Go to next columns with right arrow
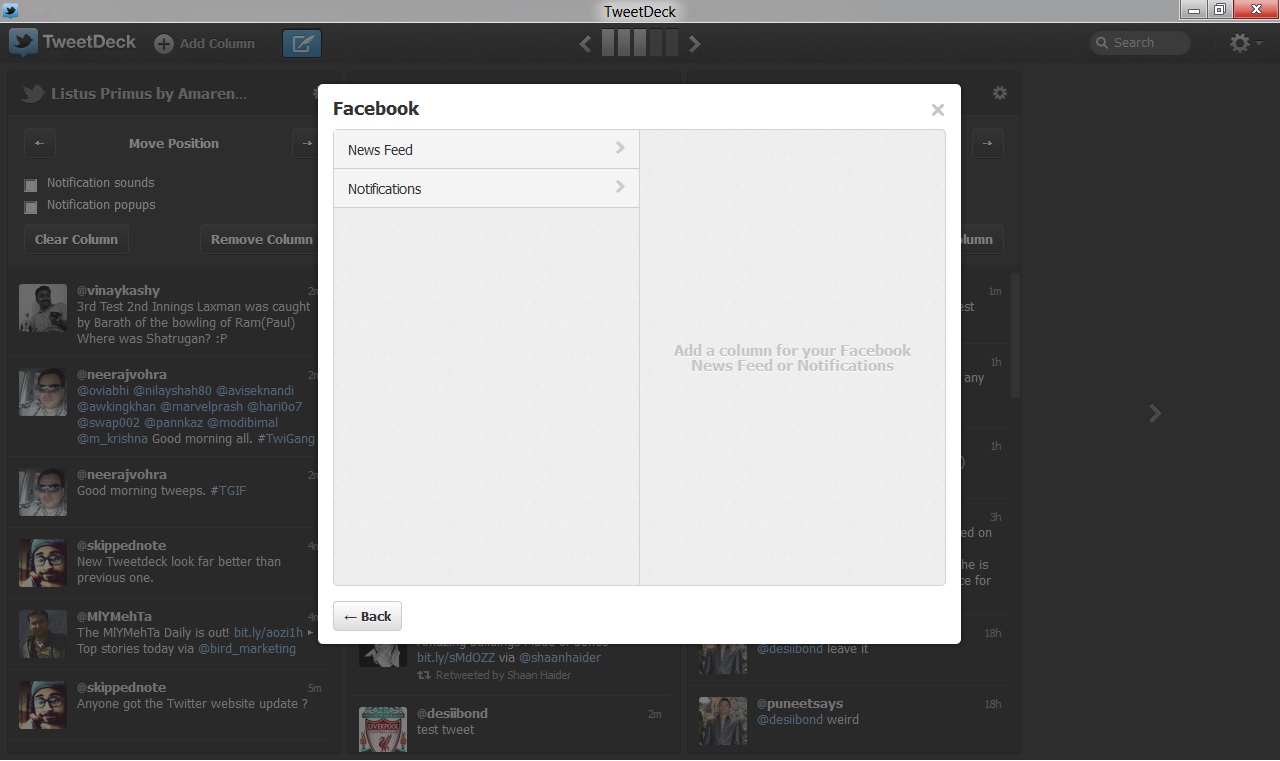This screenshot has height=761, width=1280. click(694, 43)
